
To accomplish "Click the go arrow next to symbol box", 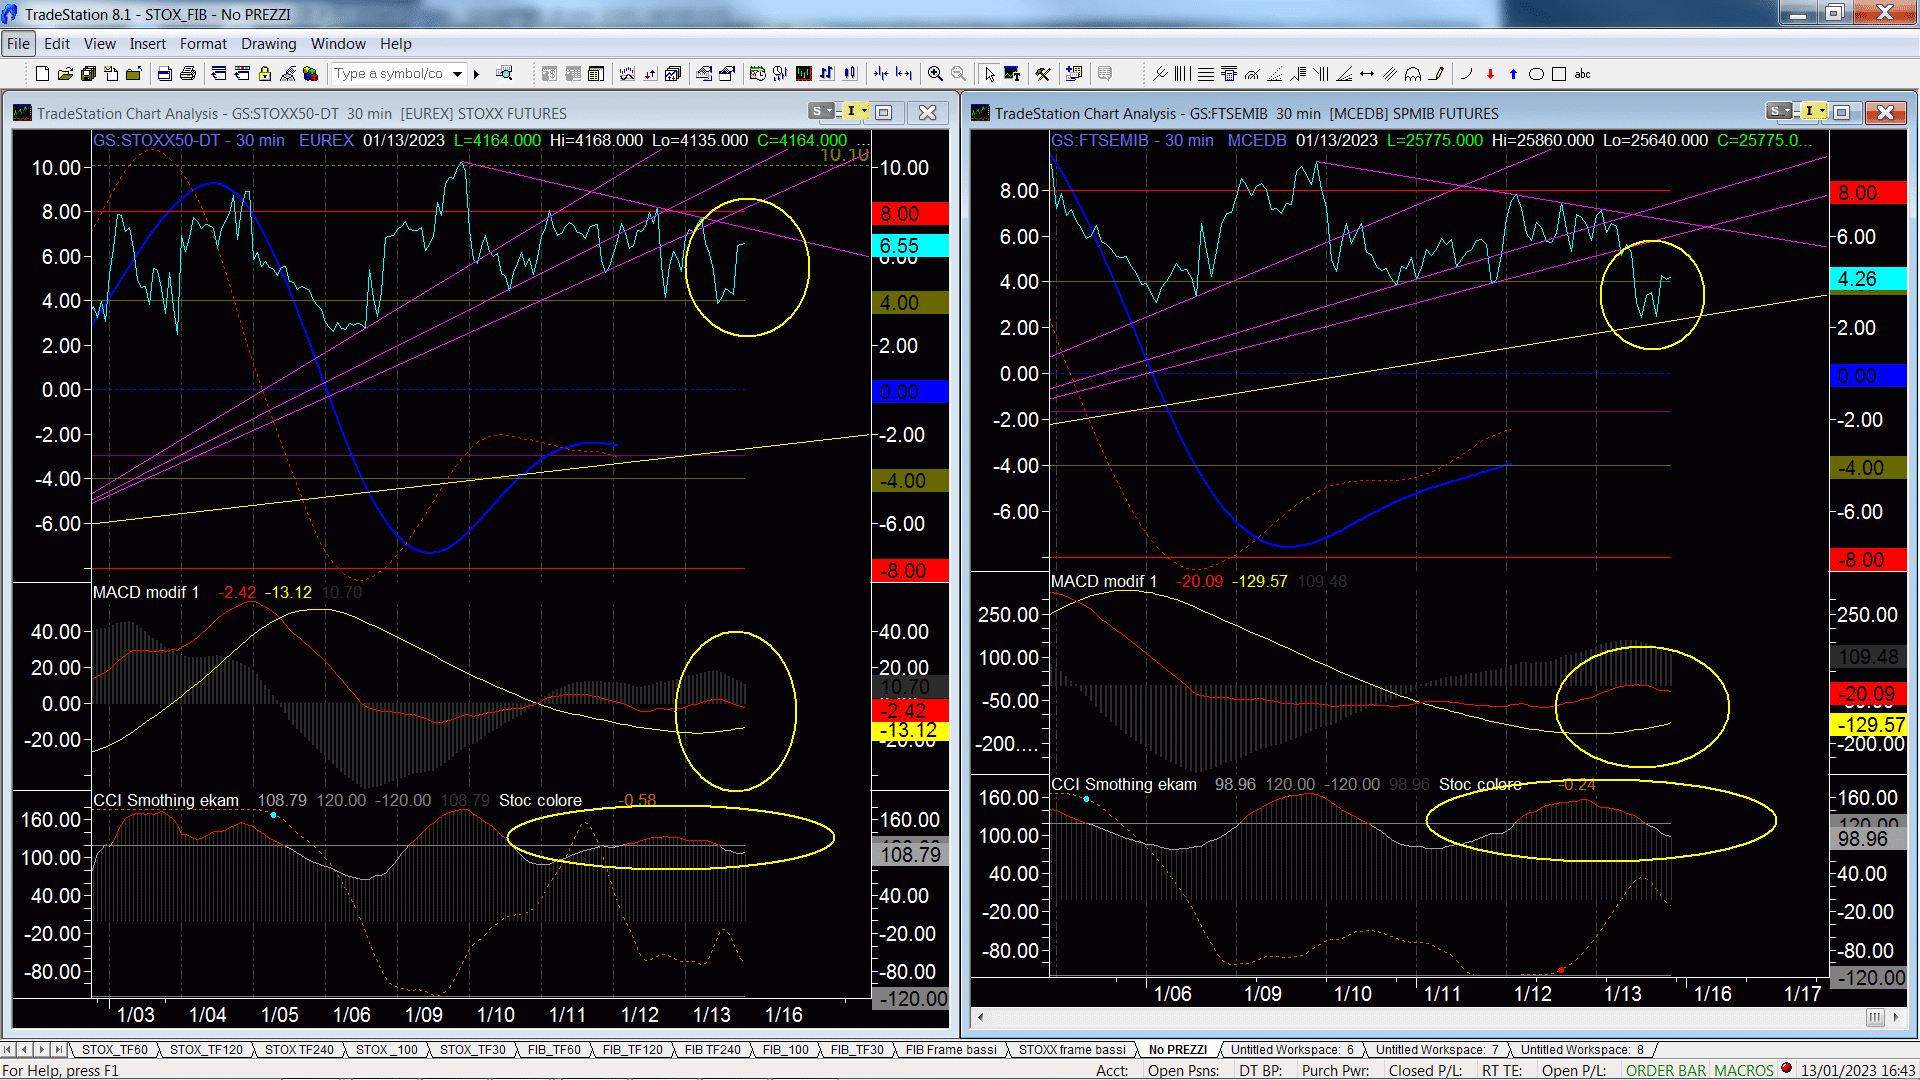I will 477,73.
